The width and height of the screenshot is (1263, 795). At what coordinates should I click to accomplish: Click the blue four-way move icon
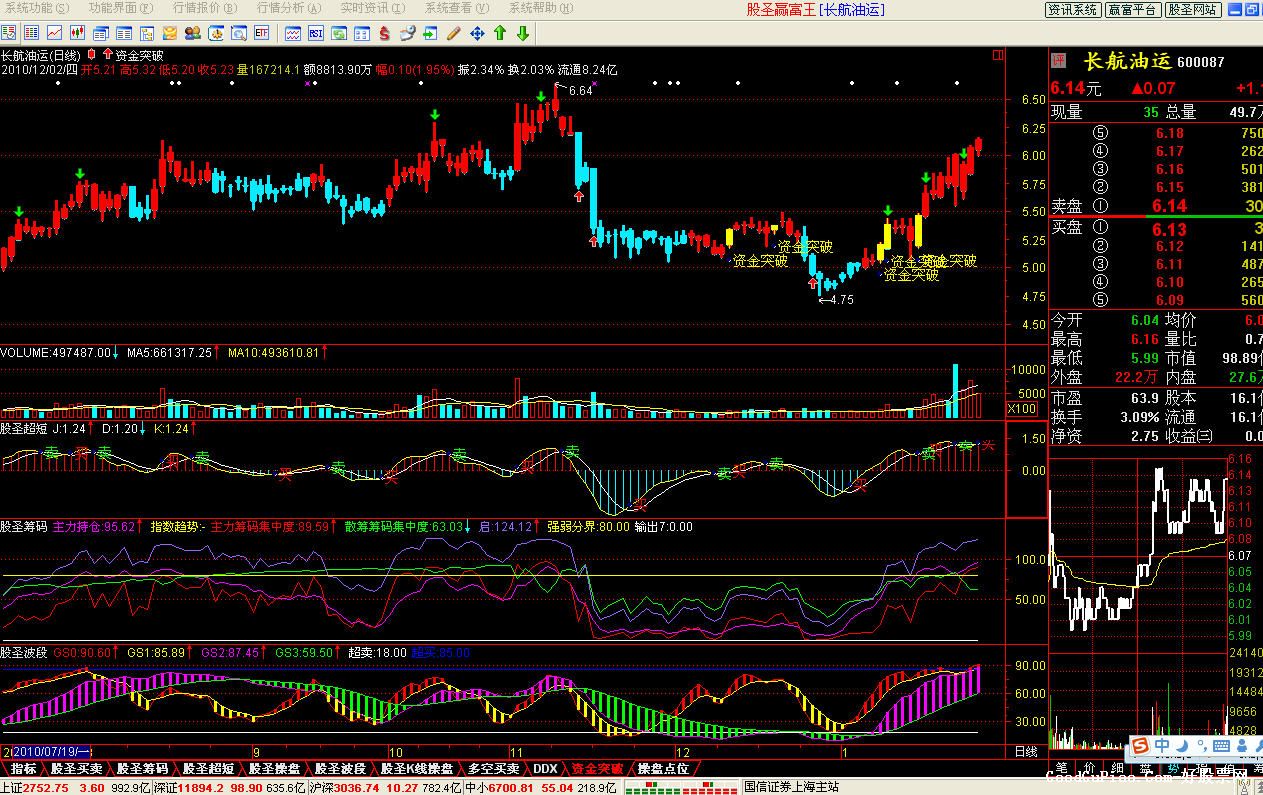click(477, 33)
